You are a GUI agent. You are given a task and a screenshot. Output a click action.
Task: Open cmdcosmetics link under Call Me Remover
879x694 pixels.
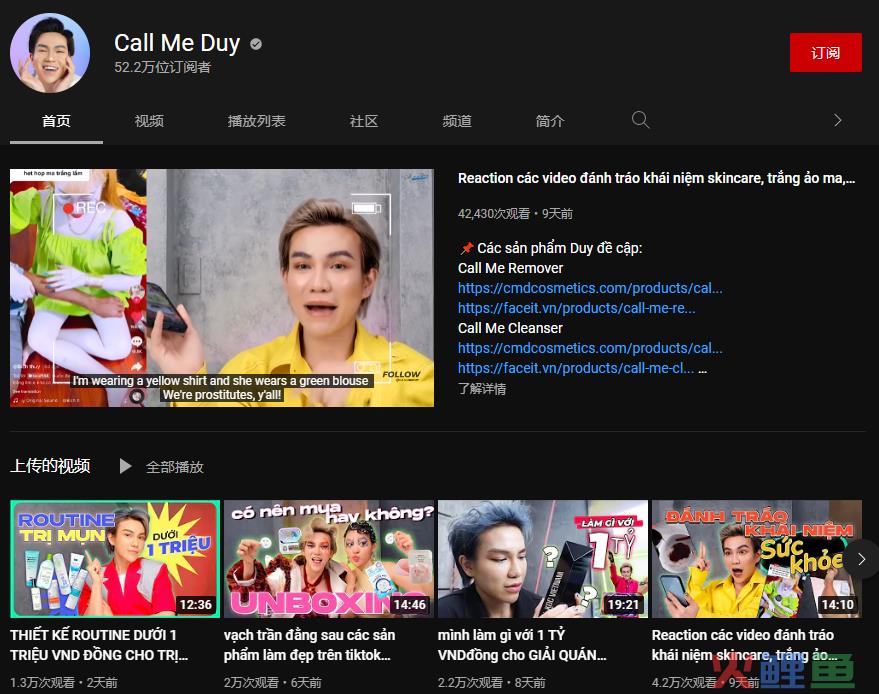point(590,288)
